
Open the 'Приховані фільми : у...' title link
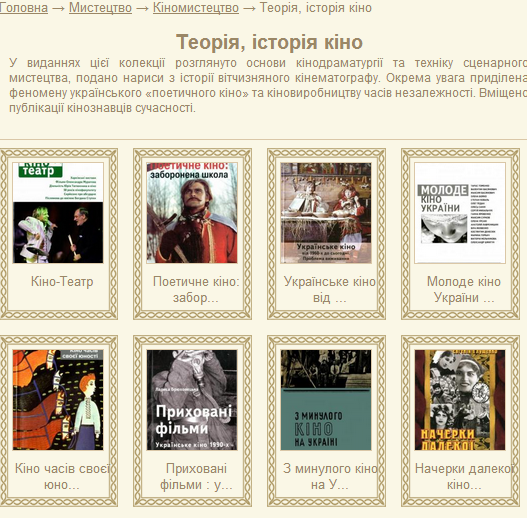click(x=196, y=477)
